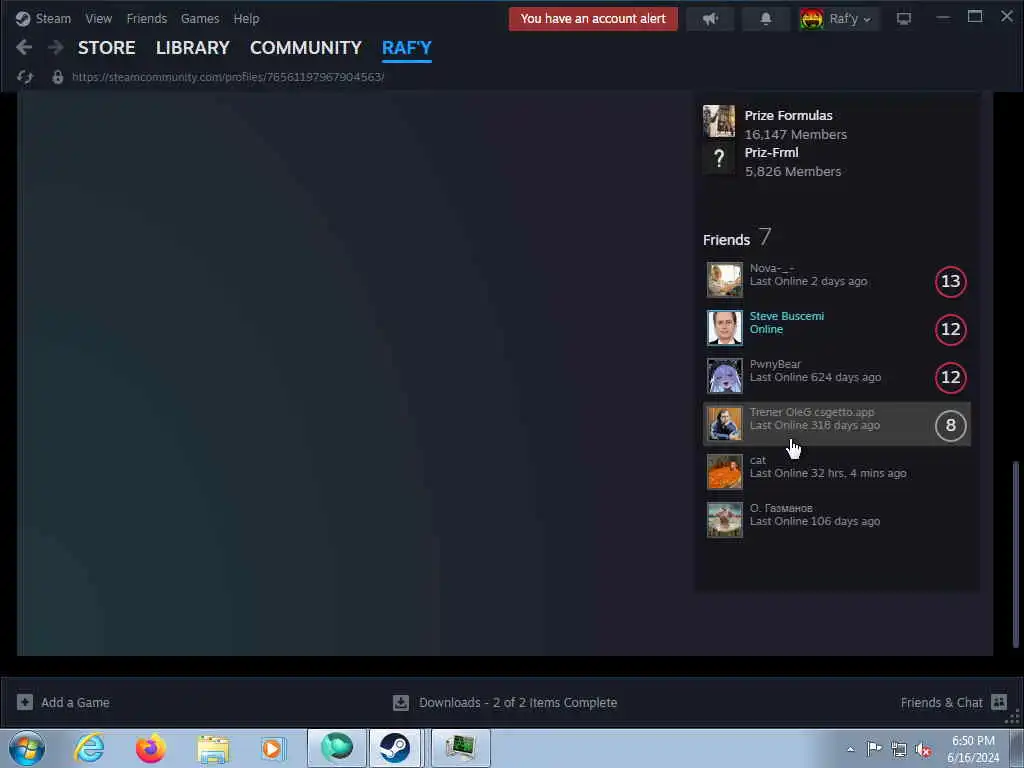This screenshot has width=1024, height=768.
Task: Click the account alert red banner
Action: 593,18
